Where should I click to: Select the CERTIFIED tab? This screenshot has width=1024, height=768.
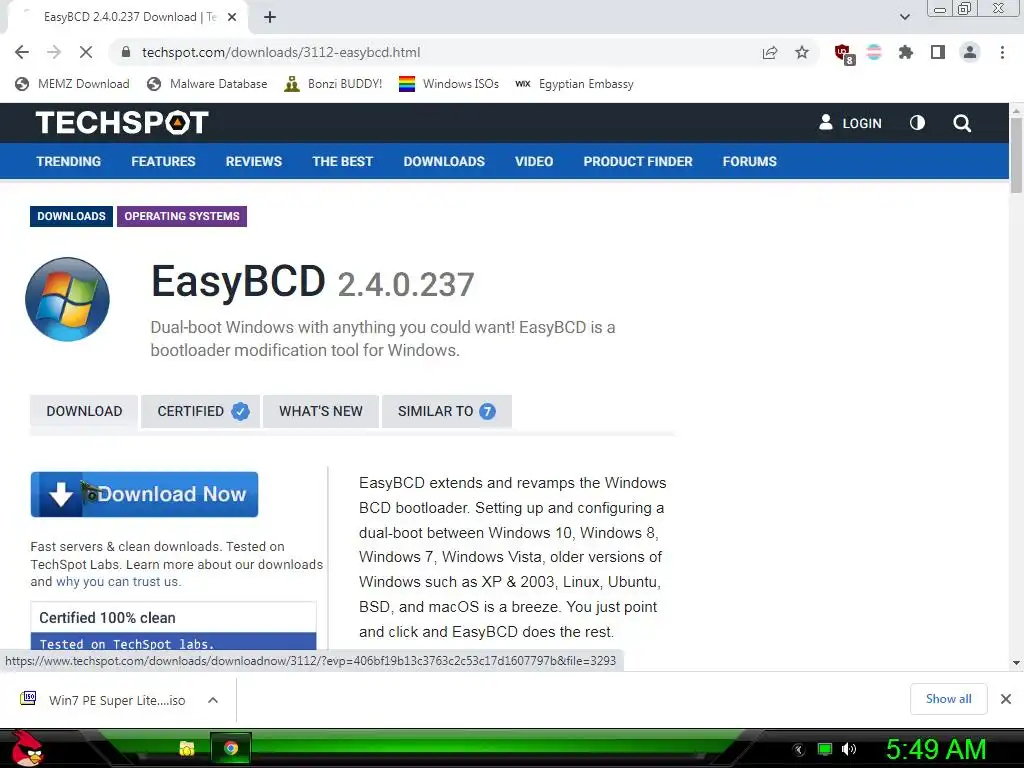point(200,411)
